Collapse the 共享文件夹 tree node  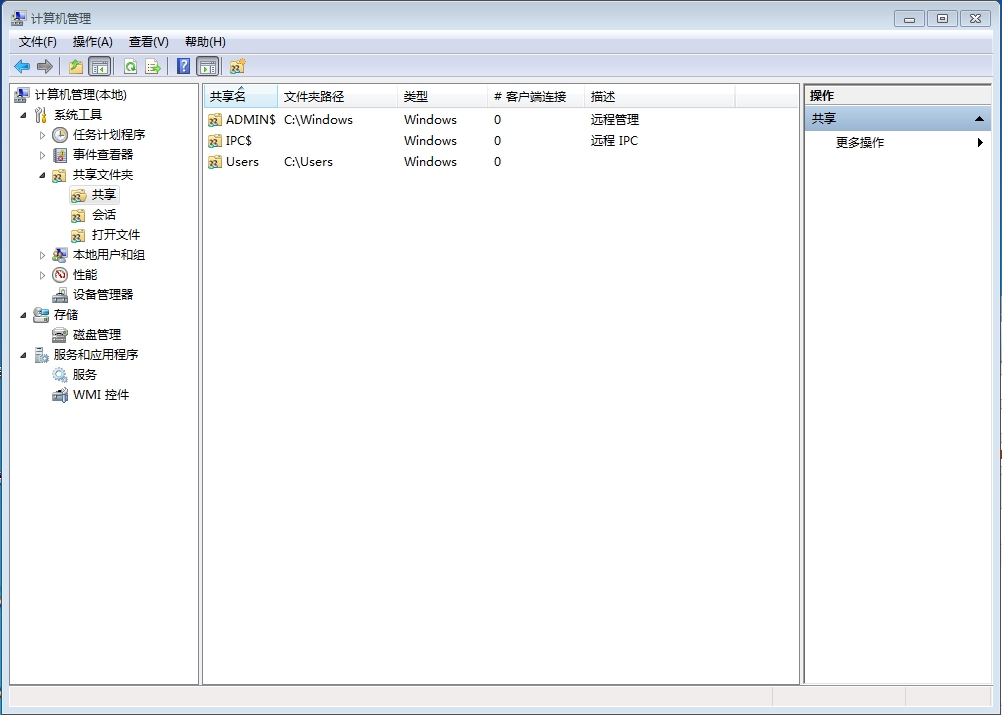click(42, 175)
